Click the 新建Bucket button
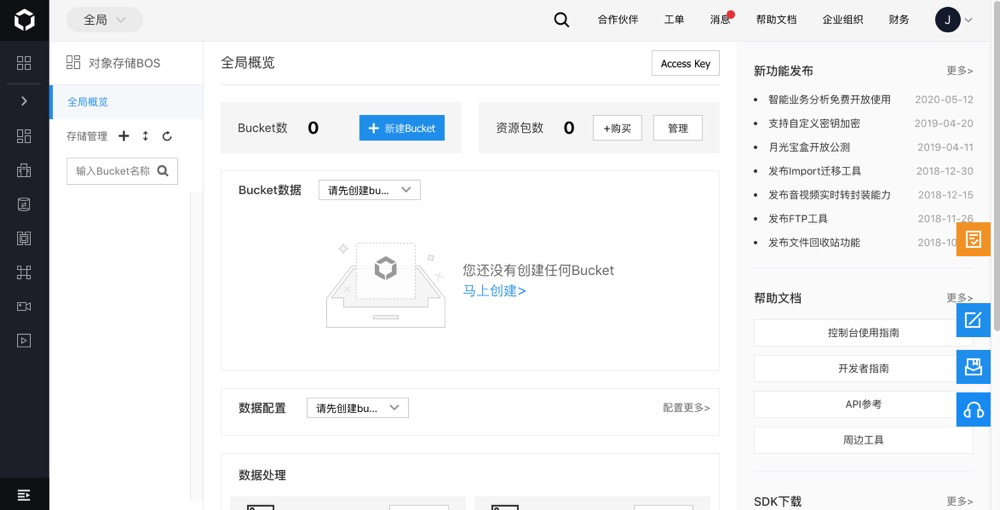The image size is (1000, 510). [x=402, y=128]
